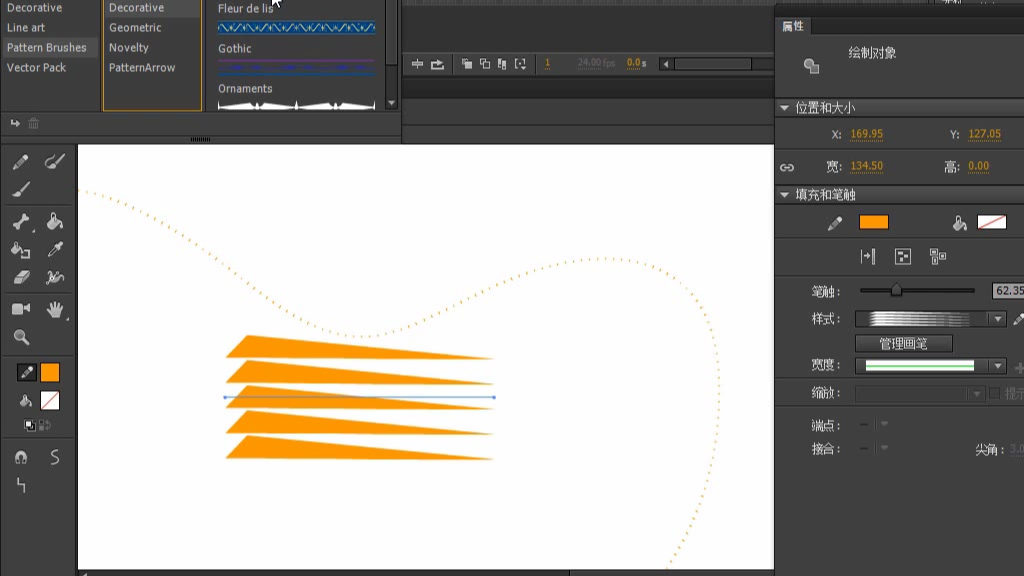Toggle the width-height link lock
The height and width of the screenshot is (576, 1024).
pyautogui.click(x=787, y=167)
